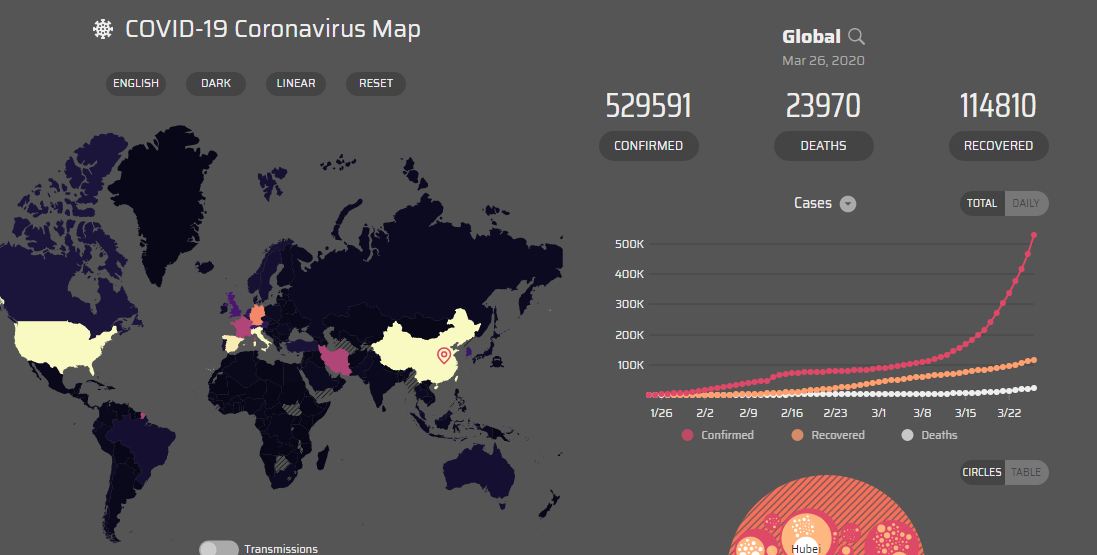Click the recovered count 114810
This screenshot has width=1097, height=555.
998,106
